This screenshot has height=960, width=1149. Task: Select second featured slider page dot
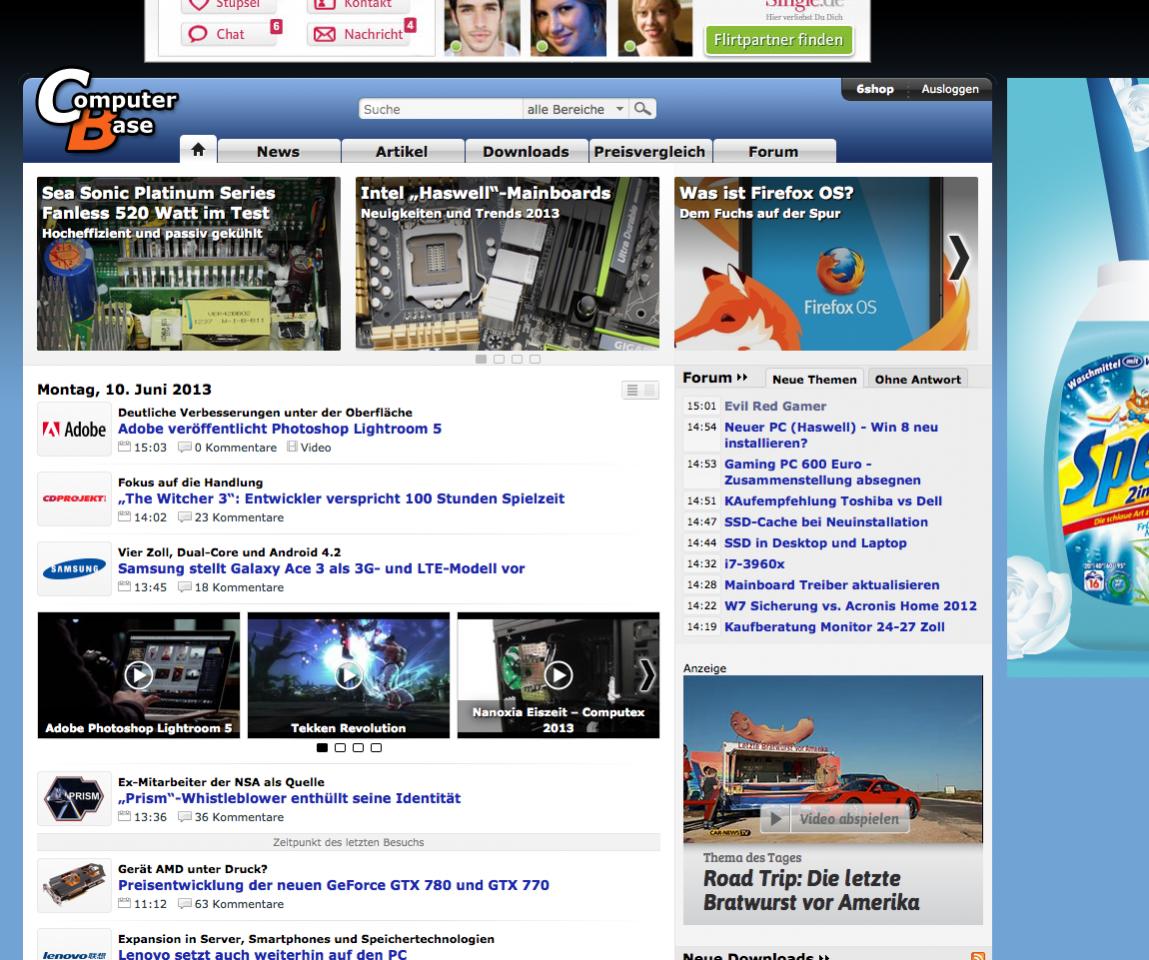tap(499, 359)
